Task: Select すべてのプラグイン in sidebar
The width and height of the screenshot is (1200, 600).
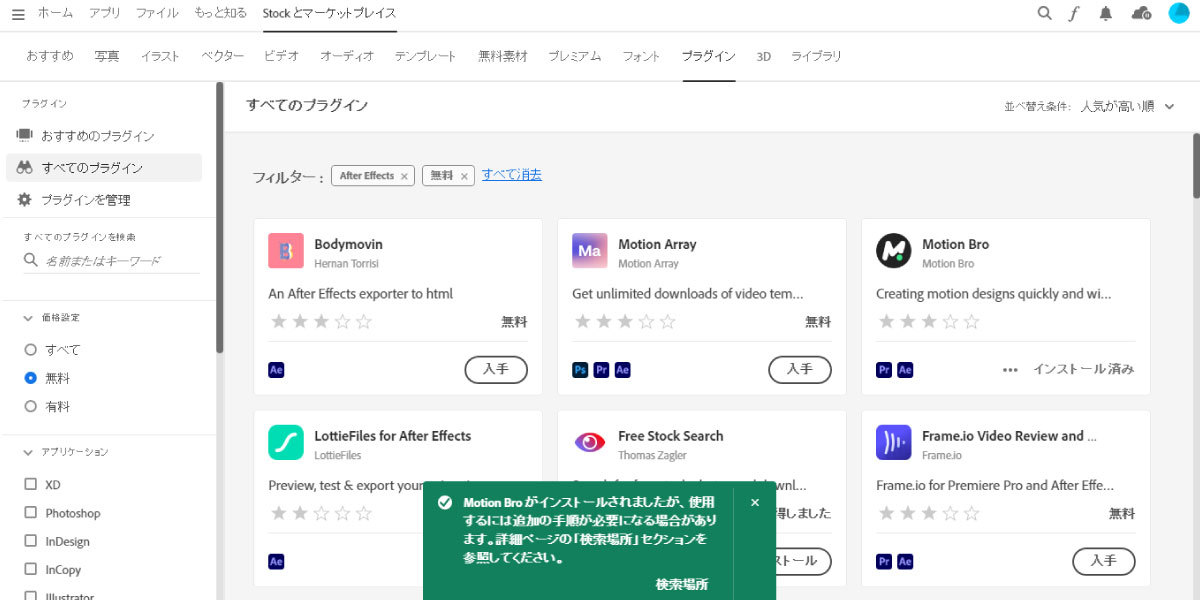Action: click(104, 168)
